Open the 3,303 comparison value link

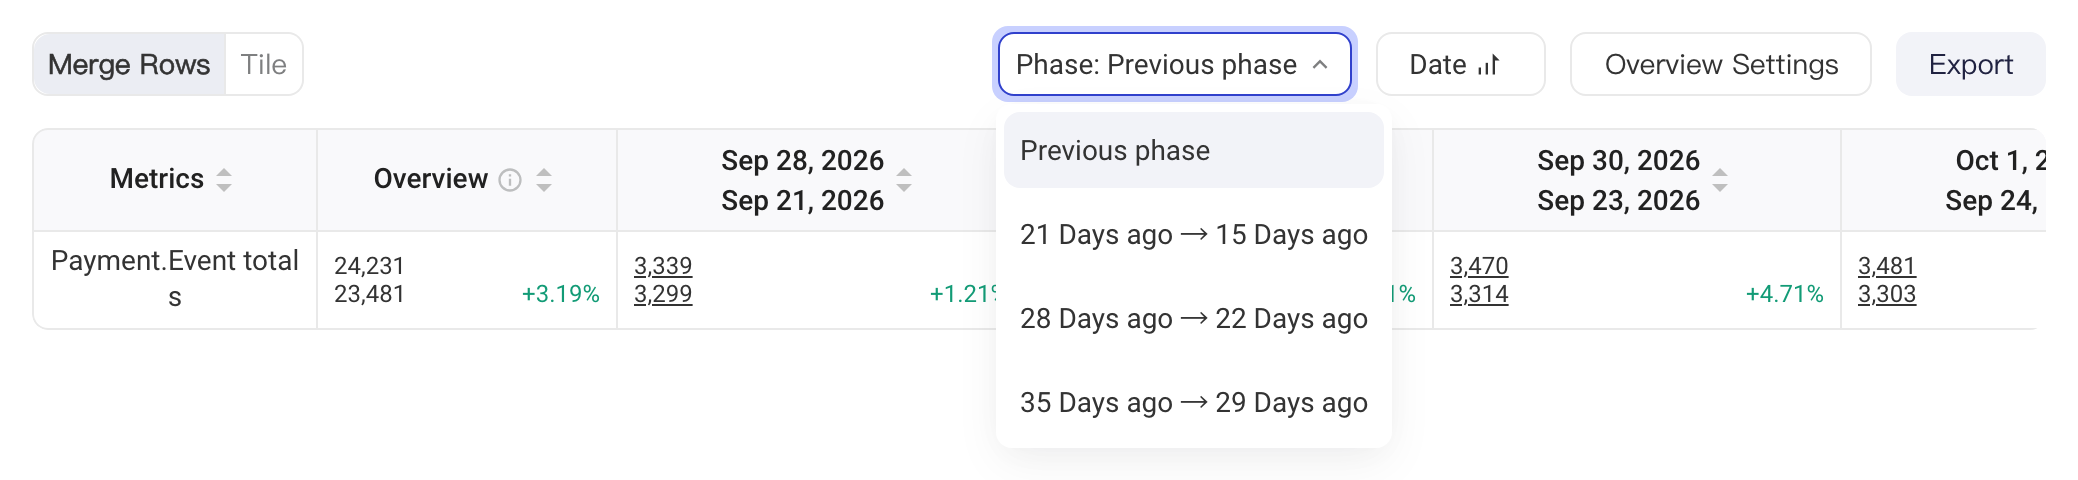pyautogui.click(x=1887, y=294)
